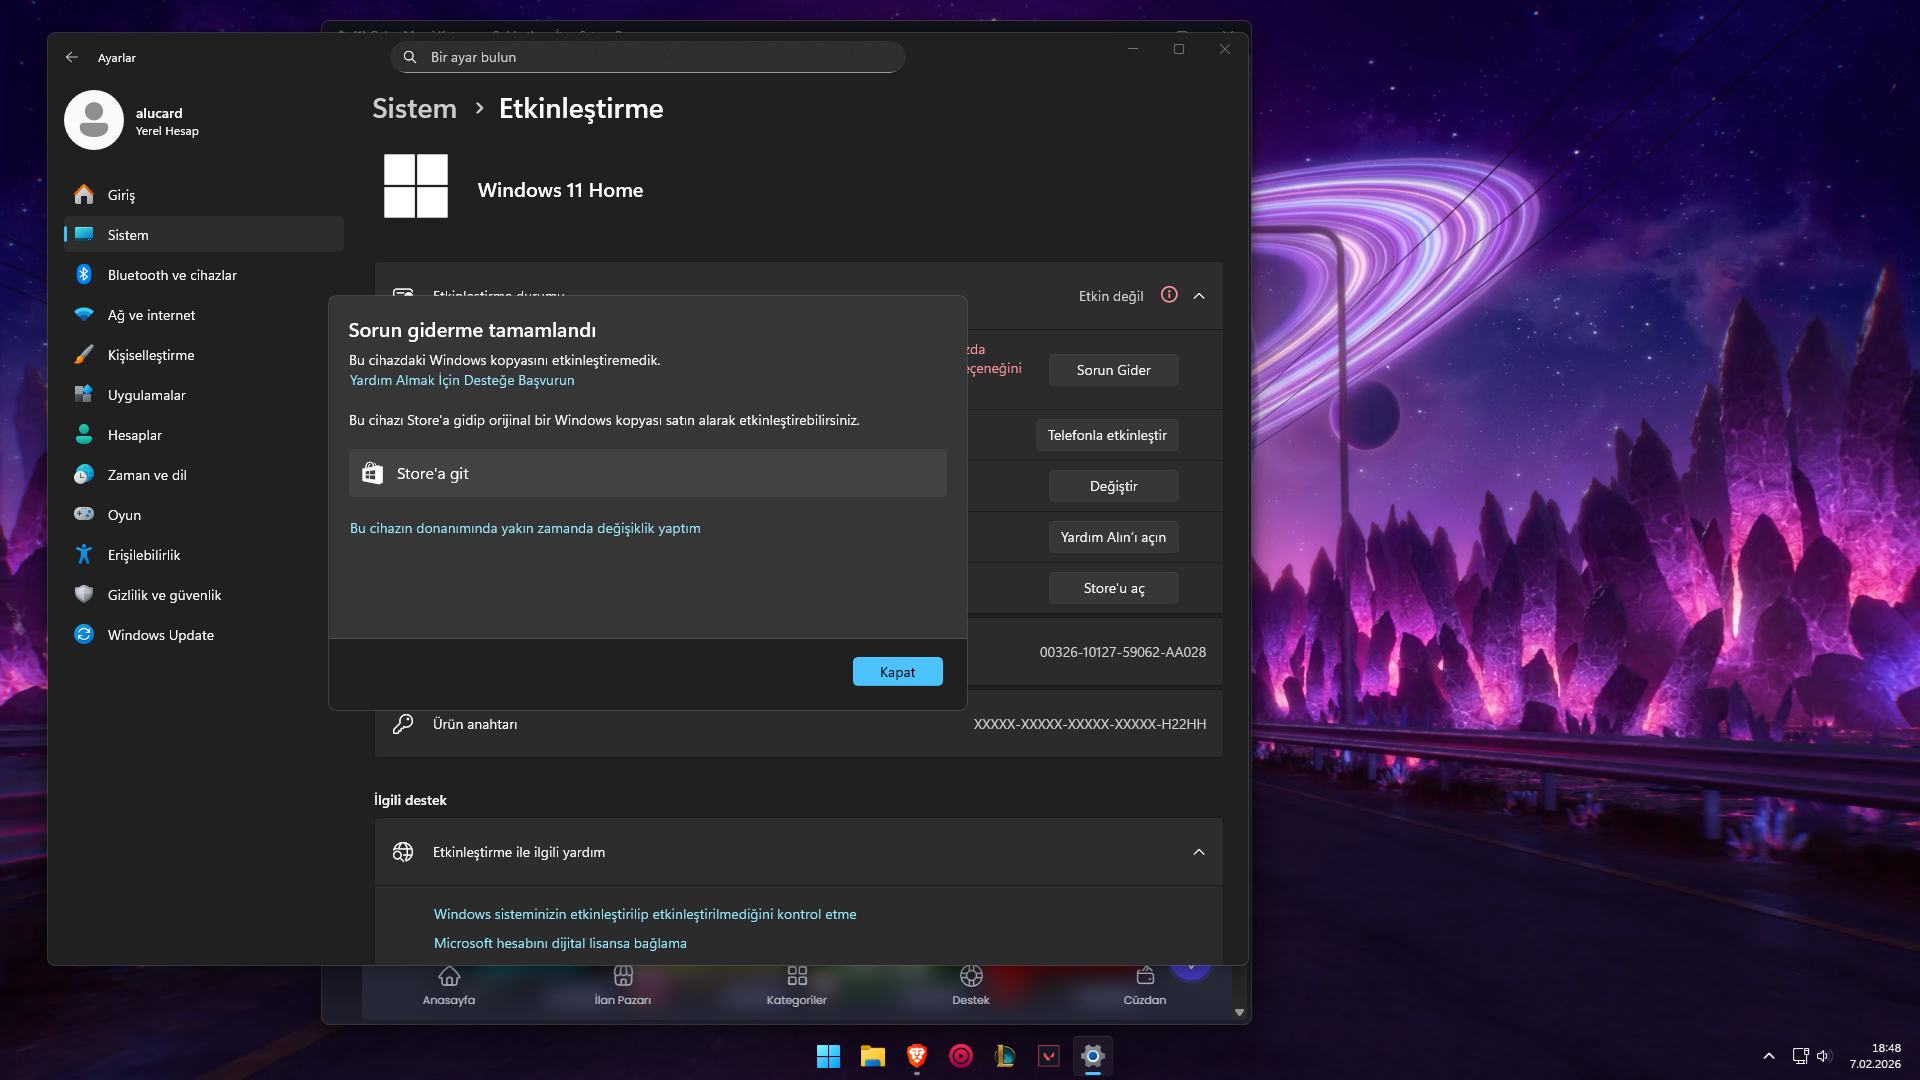Open Anasayfa in the browser window
The height and width of the screenshot is (1080, 1920).
tap(449, 985)
